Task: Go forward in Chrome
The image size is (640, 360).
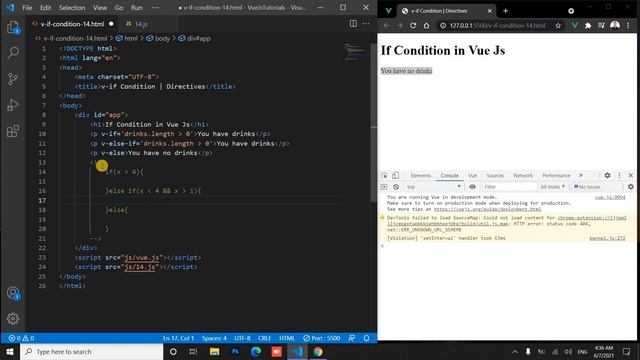Action: (x=400, y=25)
